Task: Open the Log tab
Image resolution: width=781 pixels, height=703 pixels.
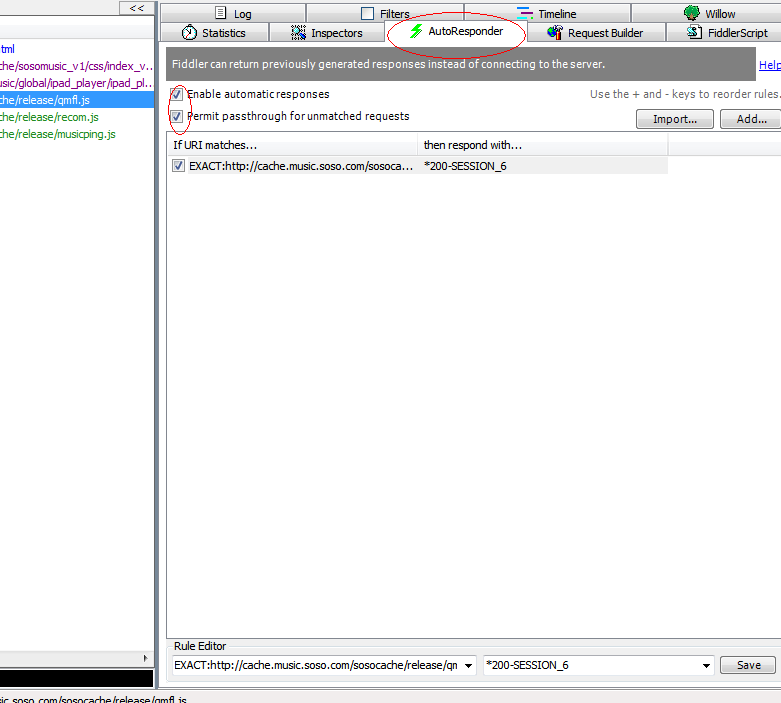Action: point(233,13)
